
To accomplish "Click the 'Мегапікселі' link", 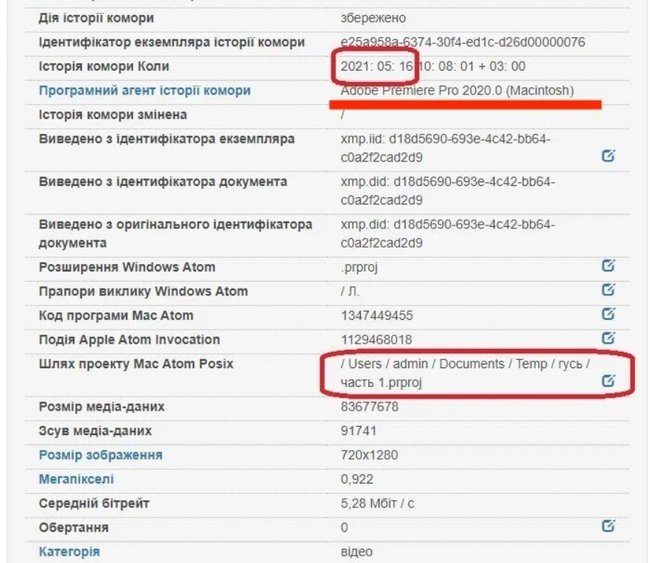I will point(76,479).
